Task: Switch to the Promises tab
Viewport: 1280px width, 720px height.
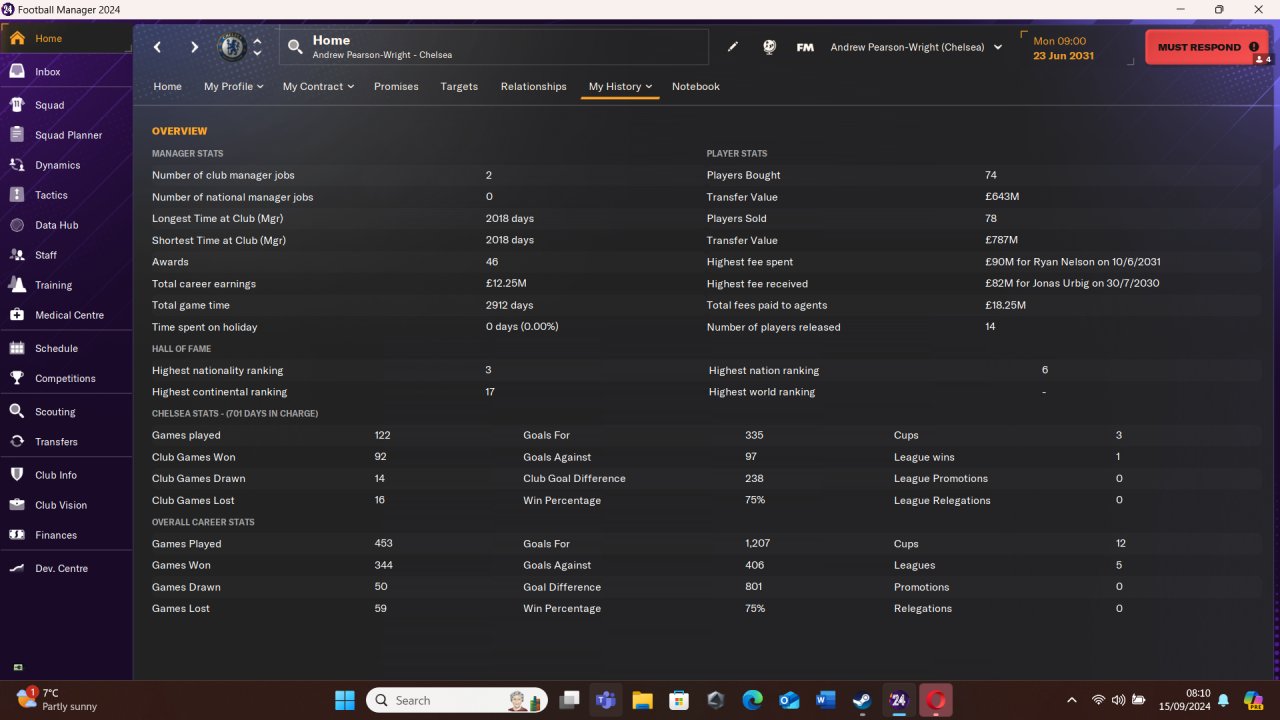Action: pyautogui.click(x=396, y=86)
